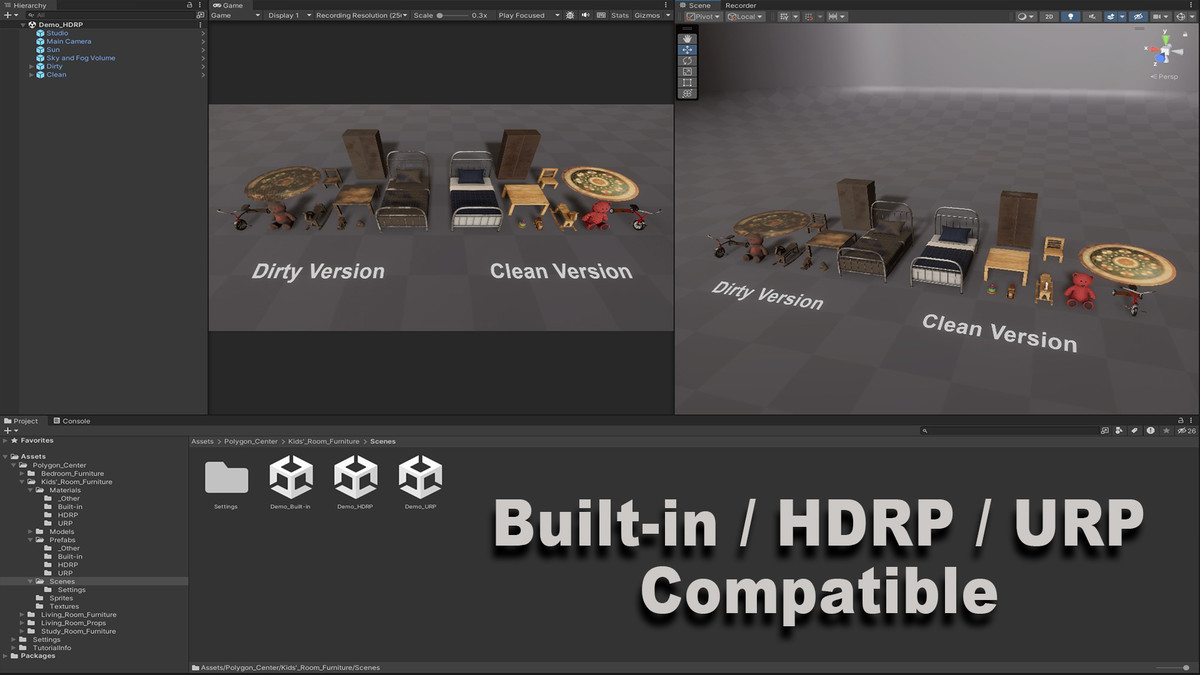
Task: Select the Scene tab
Action: click(696, 5)
